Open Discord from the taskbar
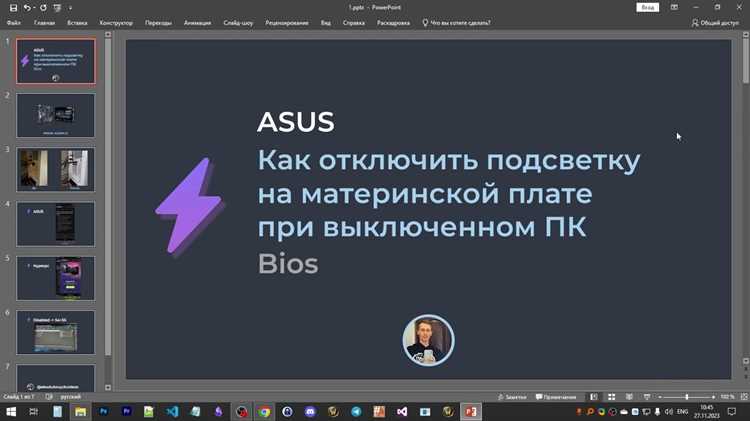 coord(310,411)
